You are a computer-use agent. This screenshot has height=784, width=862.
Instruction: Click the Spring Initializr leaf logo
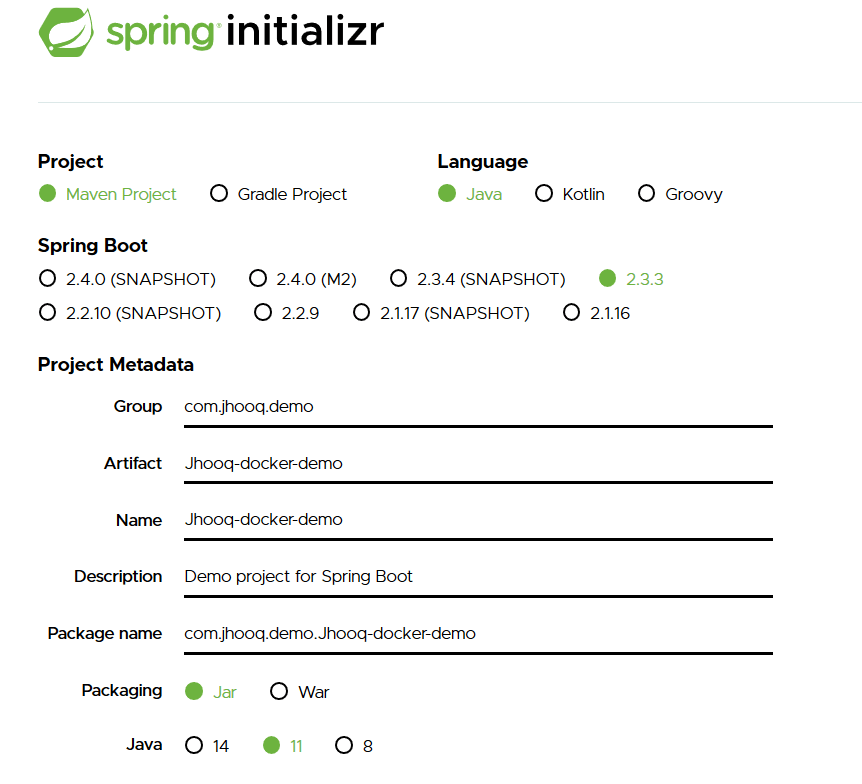[x=65, y=31]
